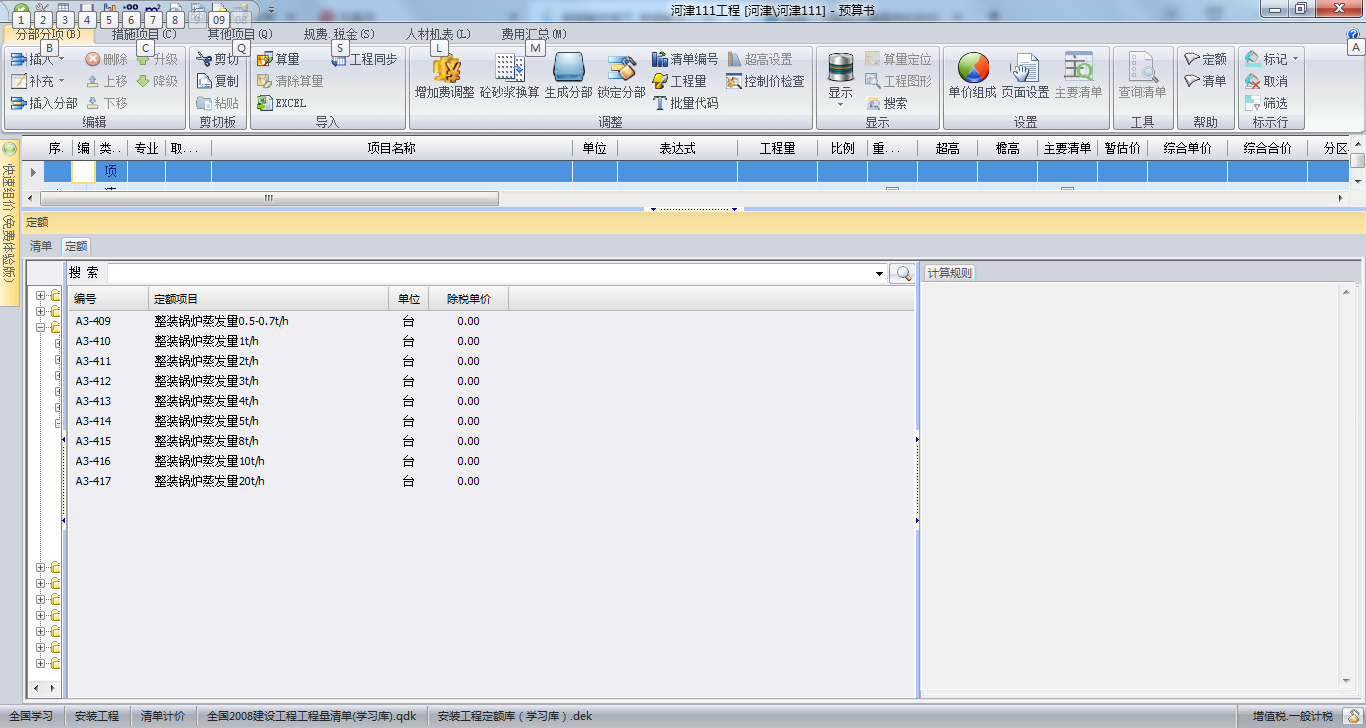Open the 单价组成 pie chart settings

pyautogui.click(x=973, y=76)
